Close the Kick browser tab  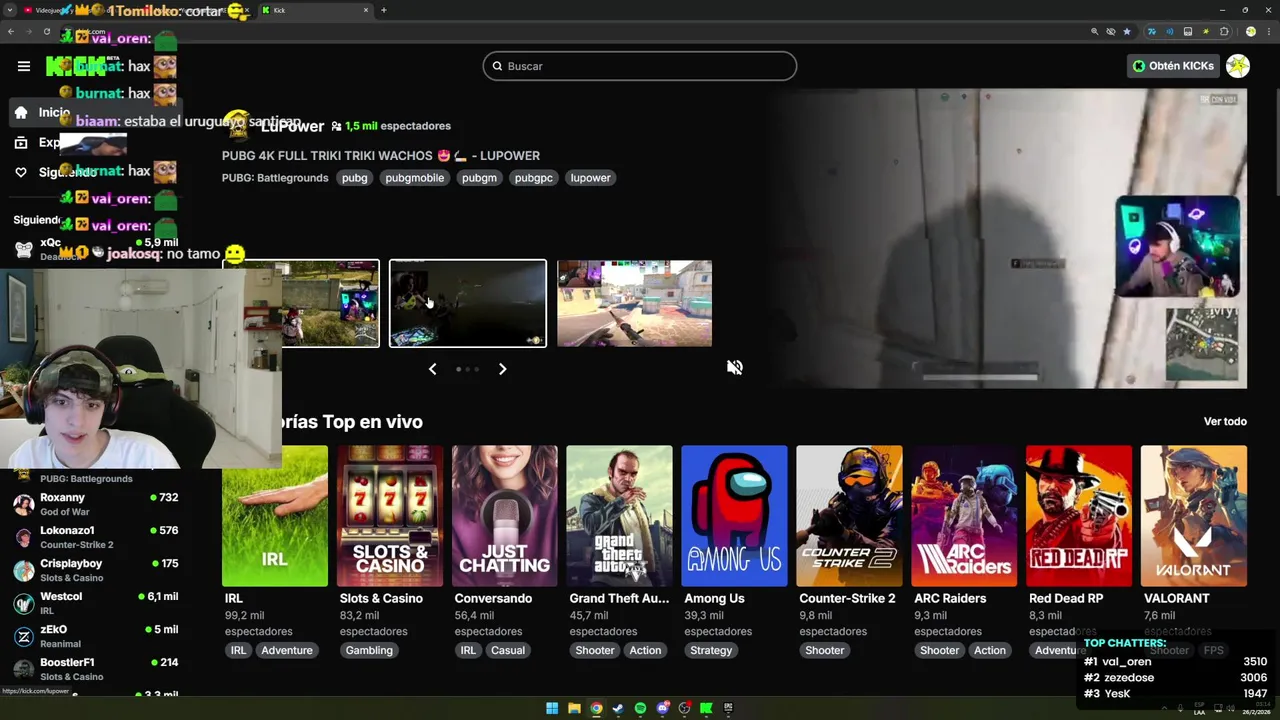click(x=366, y=10)
